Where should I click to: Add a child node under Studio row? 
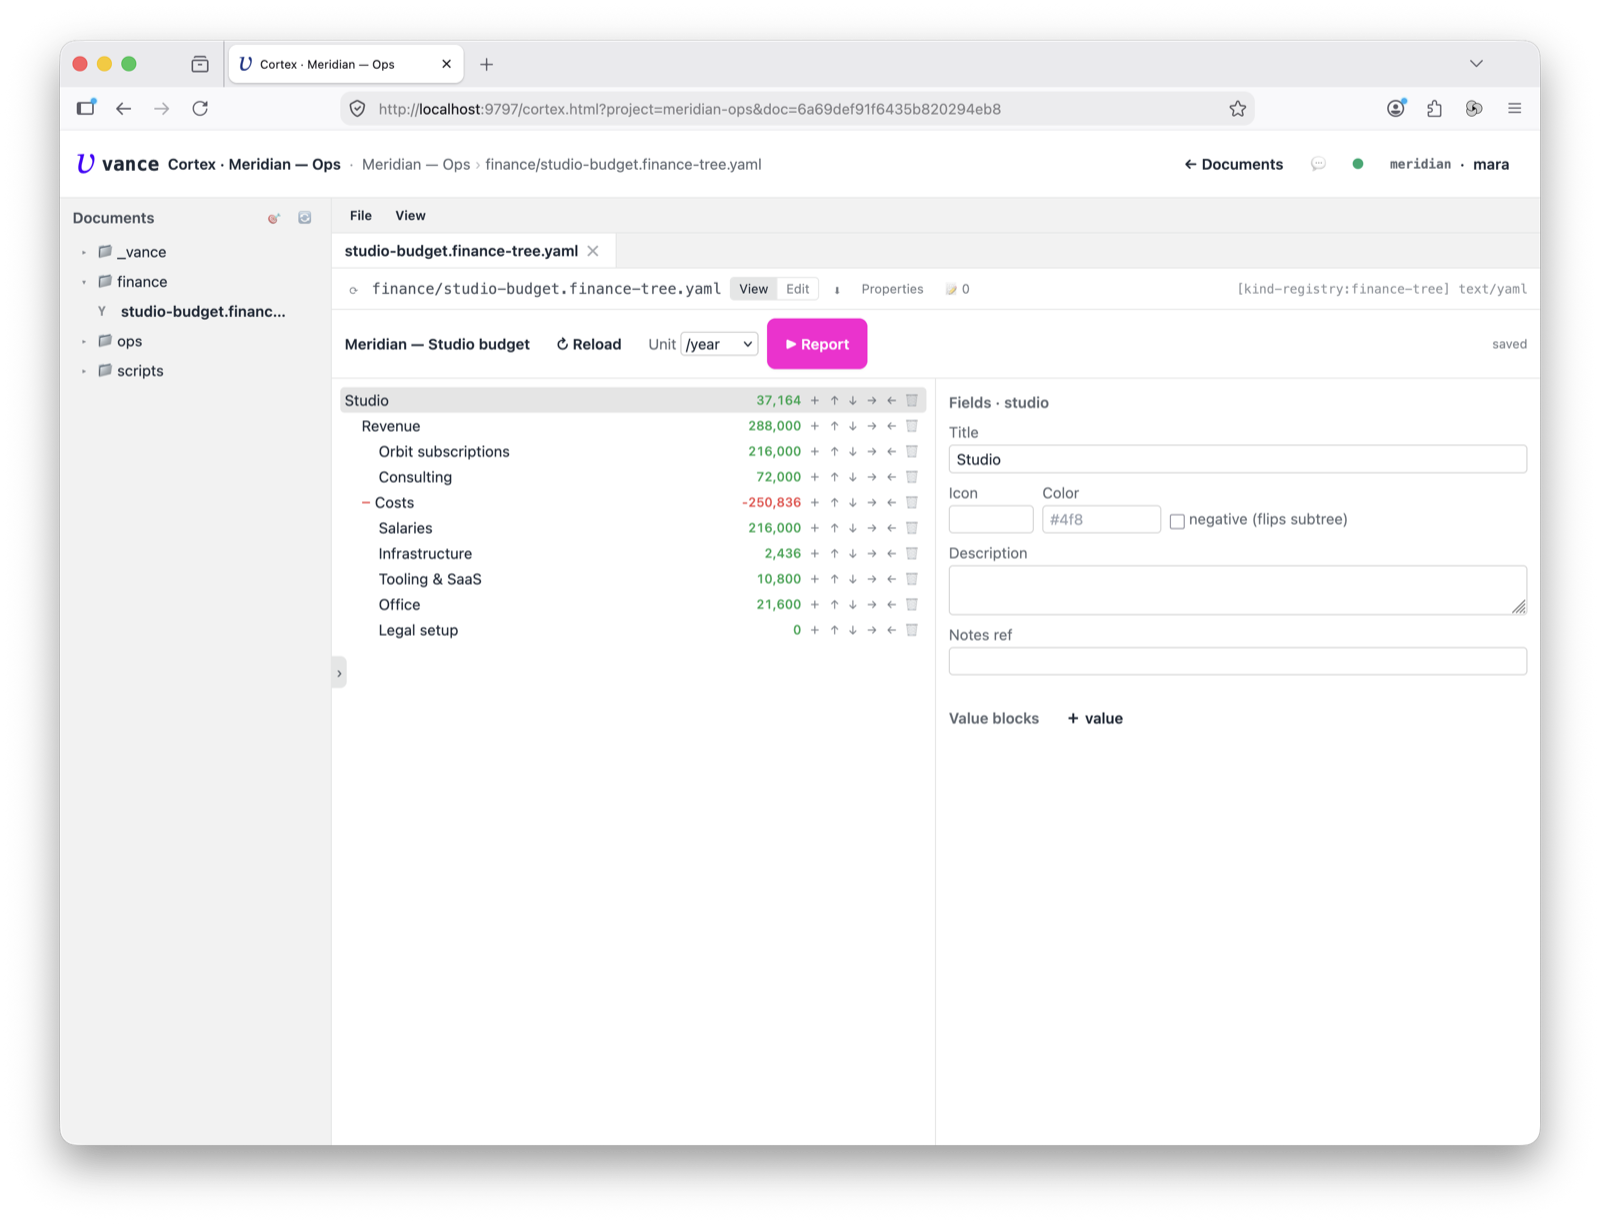[815, 400]
